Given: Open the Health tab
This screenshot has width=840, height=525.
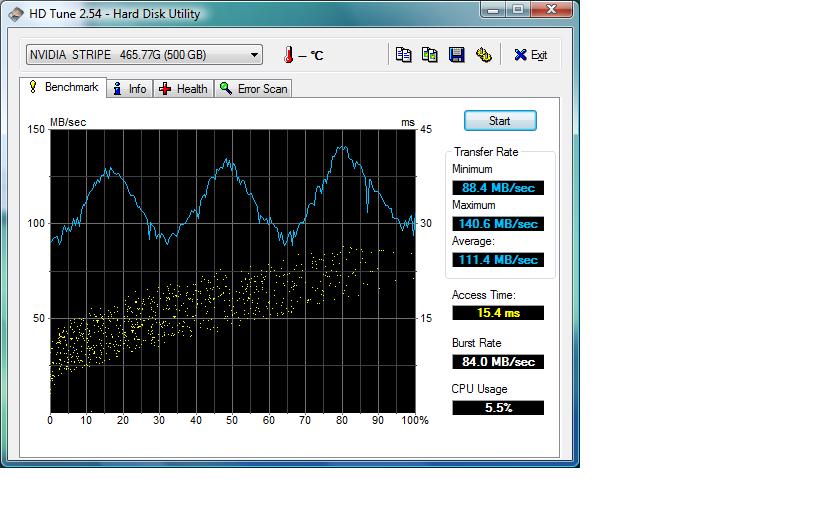Looking at the screenshot, I should (184, 89).
